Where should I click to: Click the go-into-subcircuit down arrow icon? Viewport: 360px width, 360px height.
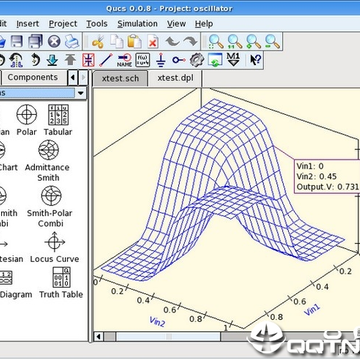52,60
